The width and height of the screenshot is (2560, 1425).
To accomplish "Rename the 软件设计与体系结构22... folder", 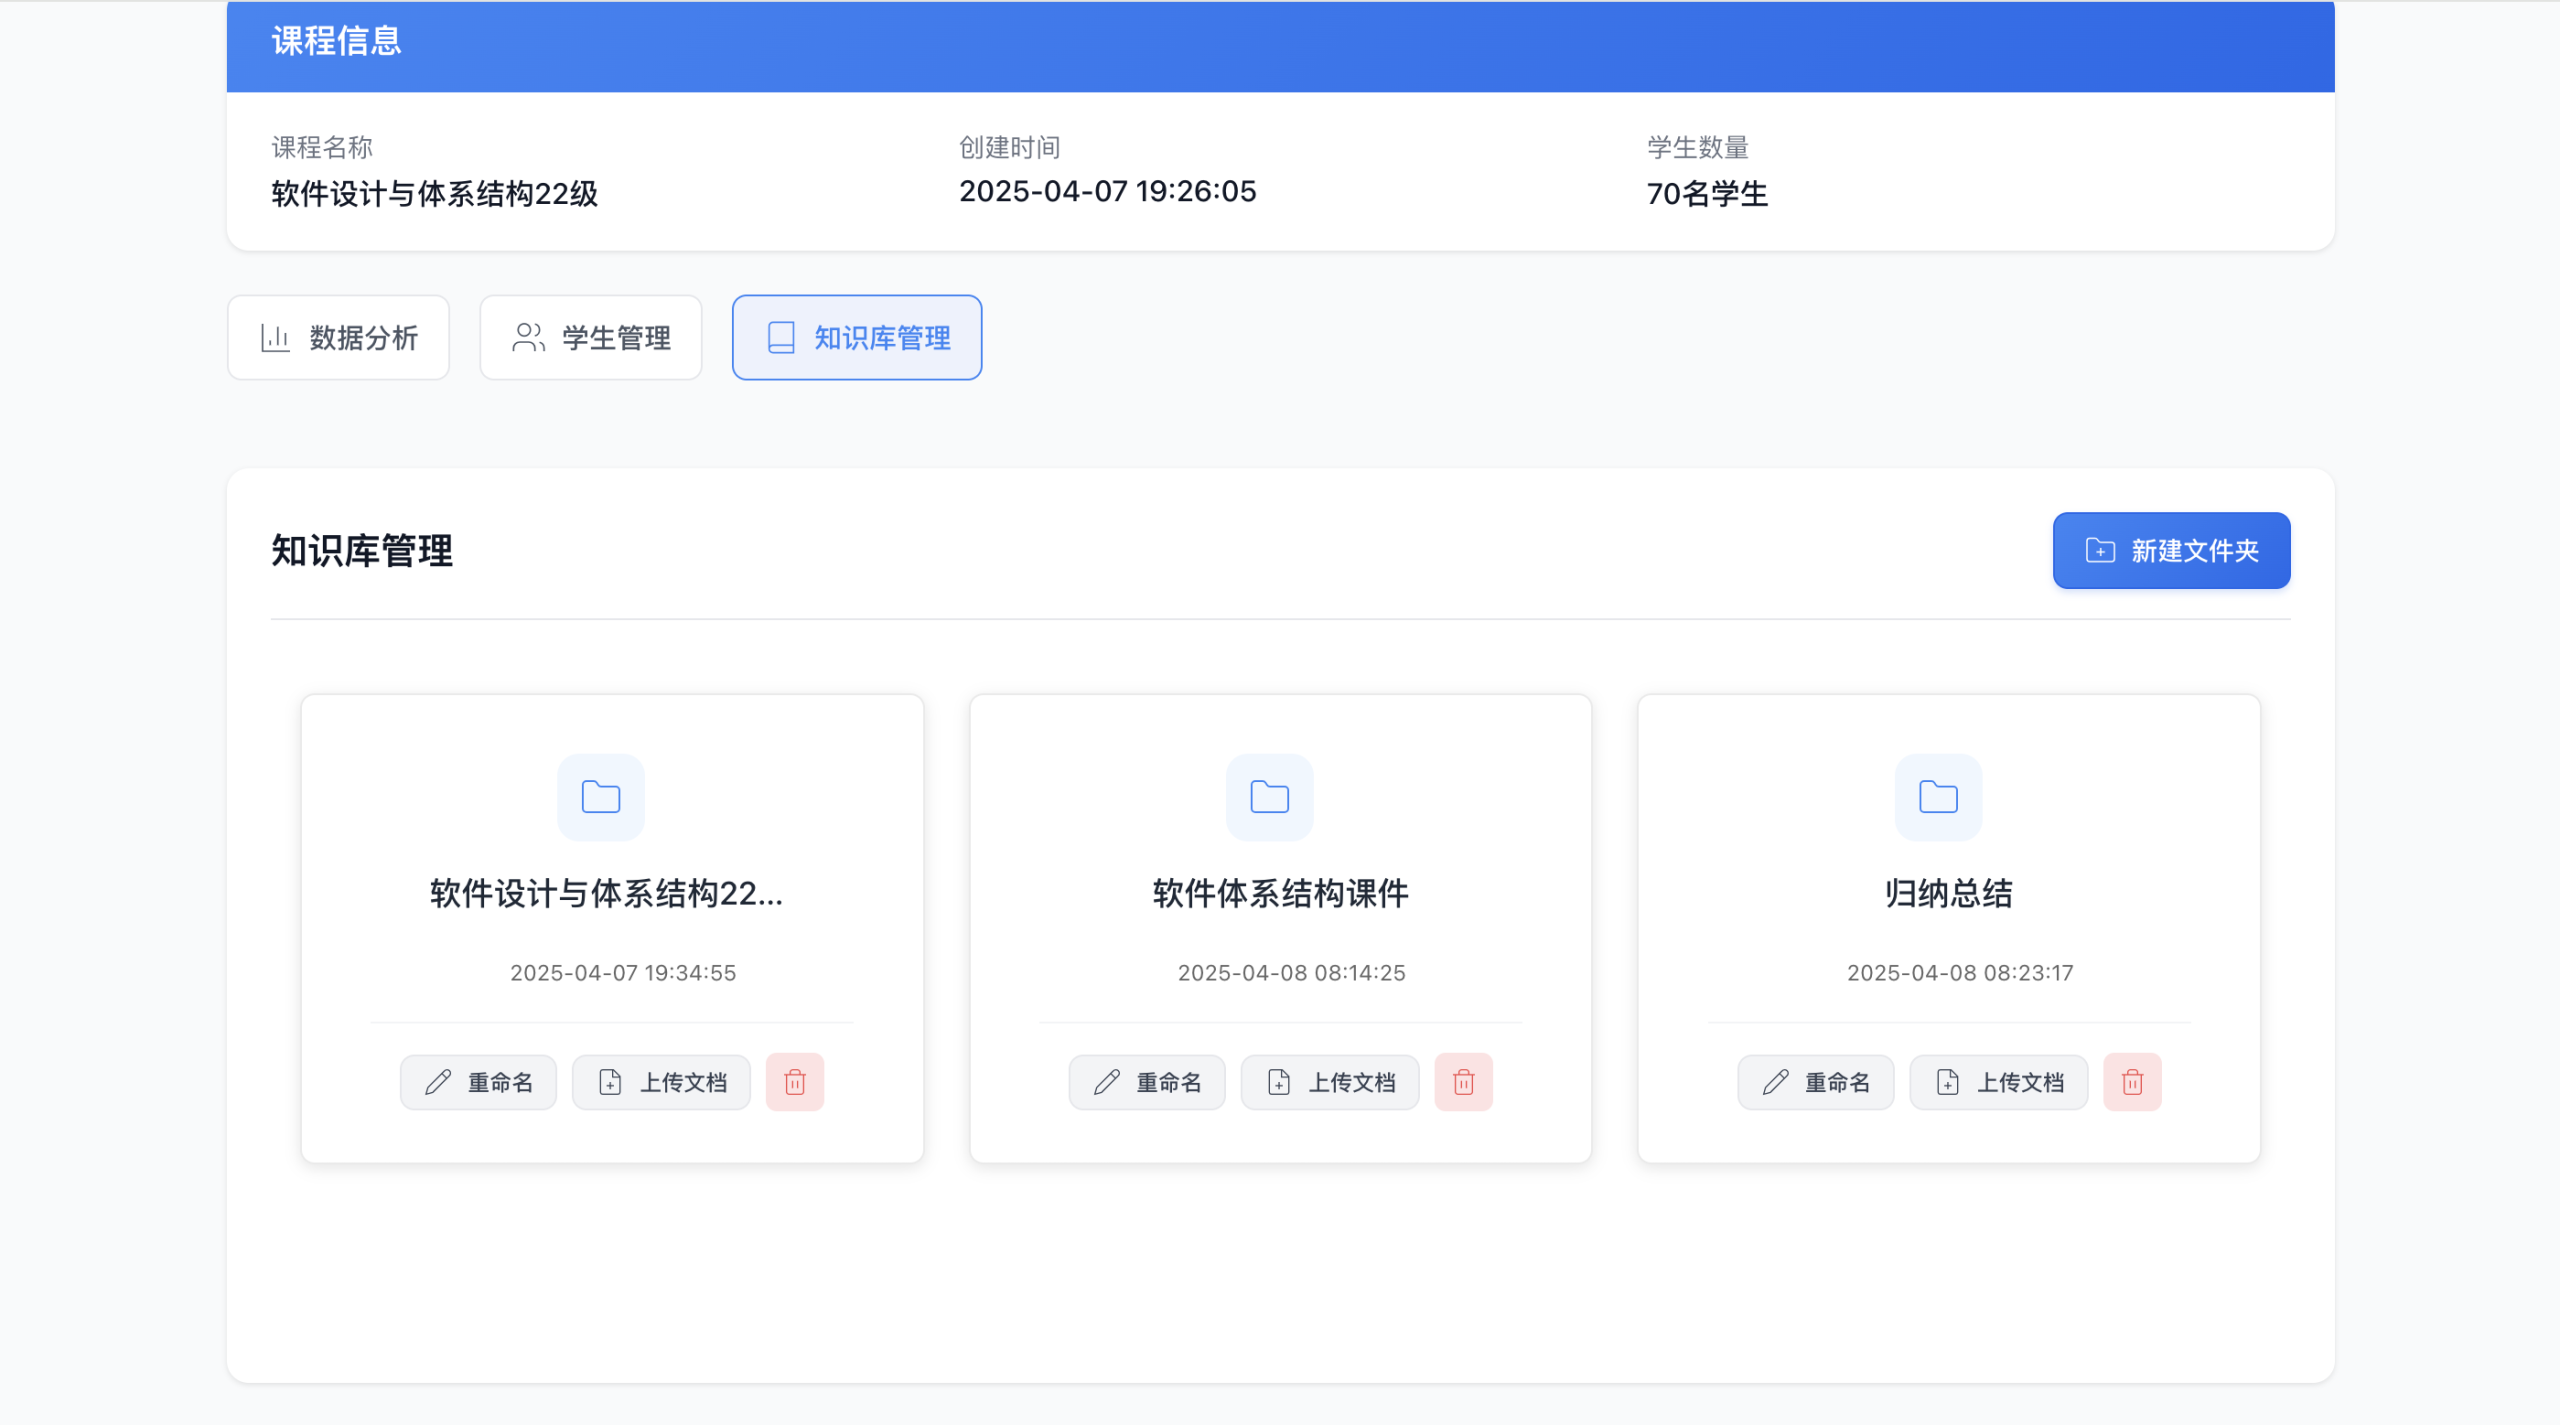I will pyautogui.click(x=479, y=1082).
